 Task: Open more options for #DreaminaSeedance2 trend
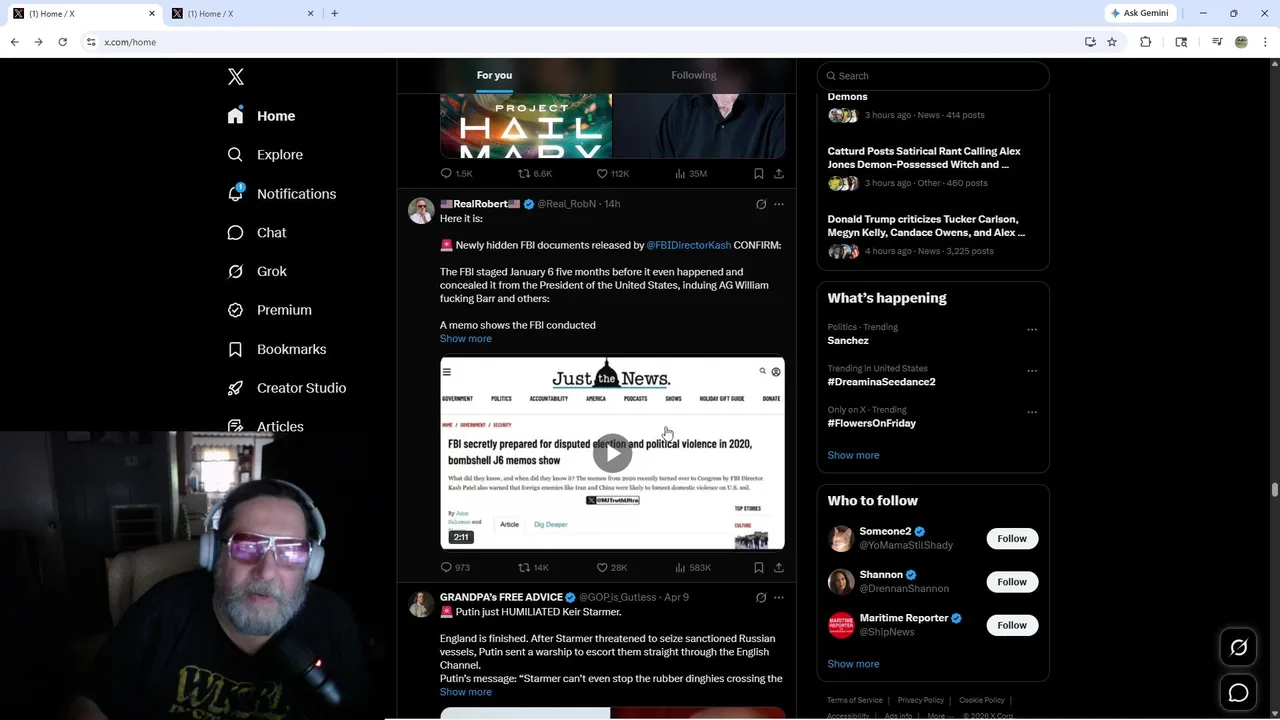point(1032,370)
